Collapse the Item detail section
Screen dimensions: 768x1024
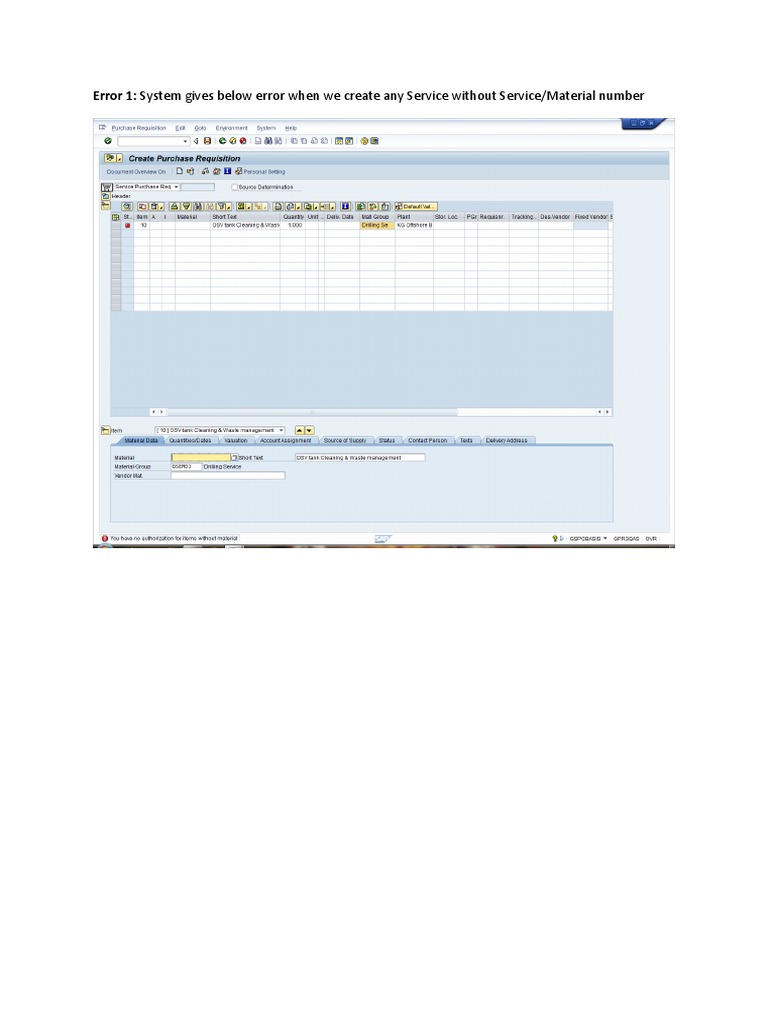pos(106,430)
